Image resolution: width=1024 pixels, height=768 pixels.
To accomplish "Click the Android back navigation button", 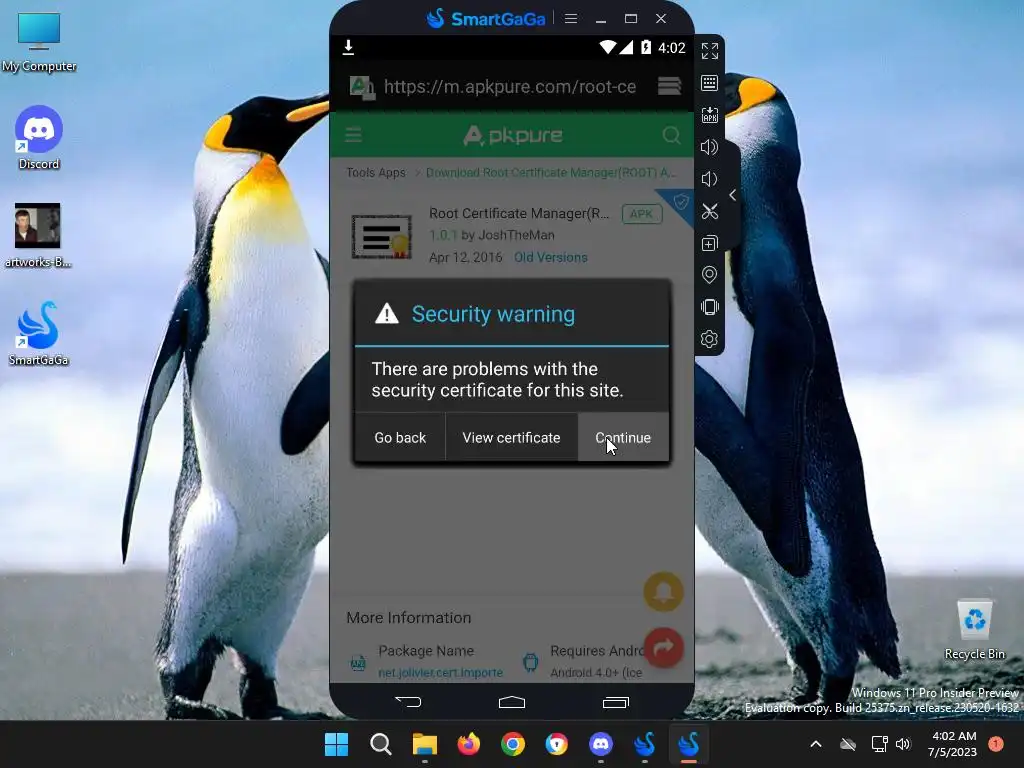I will 408,702.
